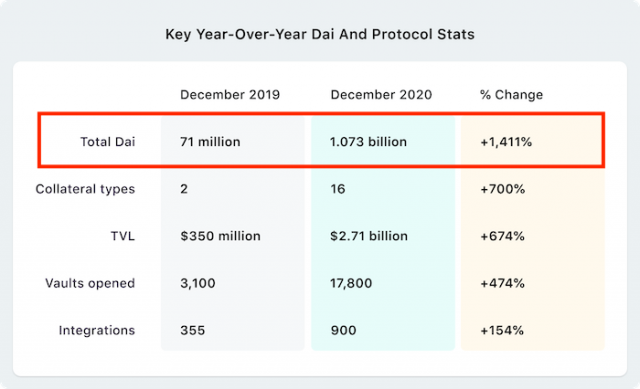Viewport: 640px width, 389px height.
Task: Select the 71 million cell
Action: pos(210,142)
